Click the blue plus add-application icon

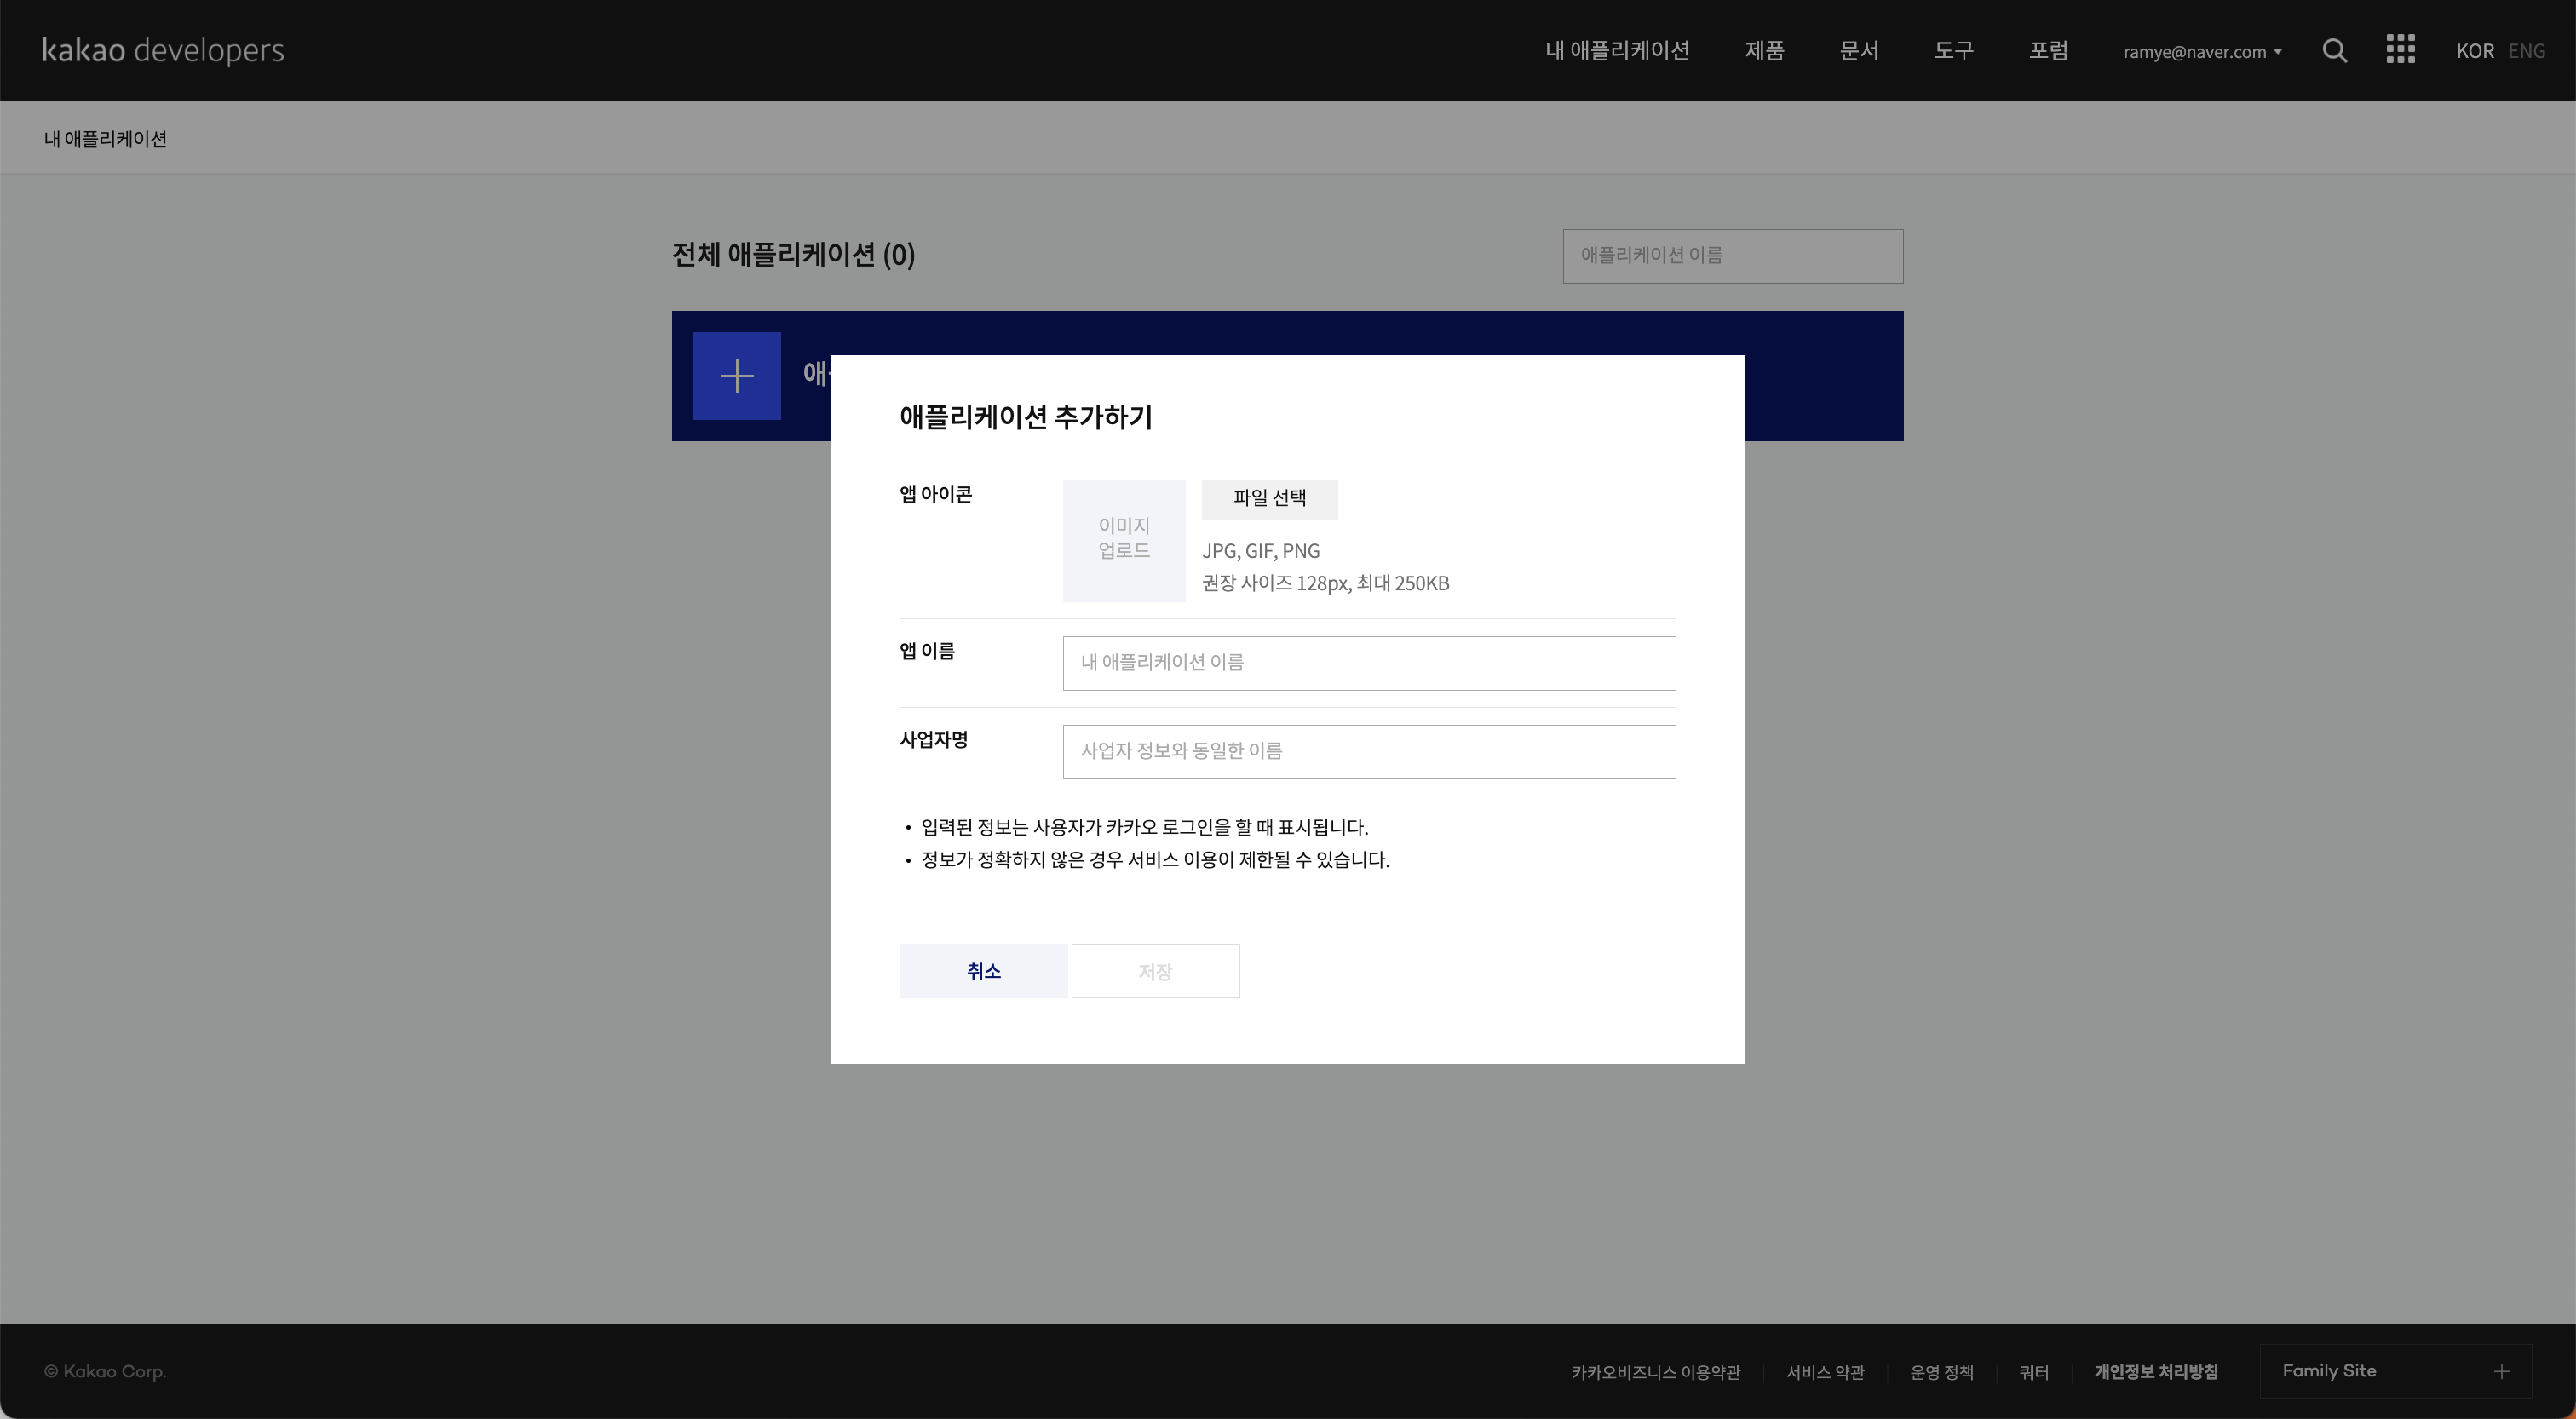tap(737, 376)
